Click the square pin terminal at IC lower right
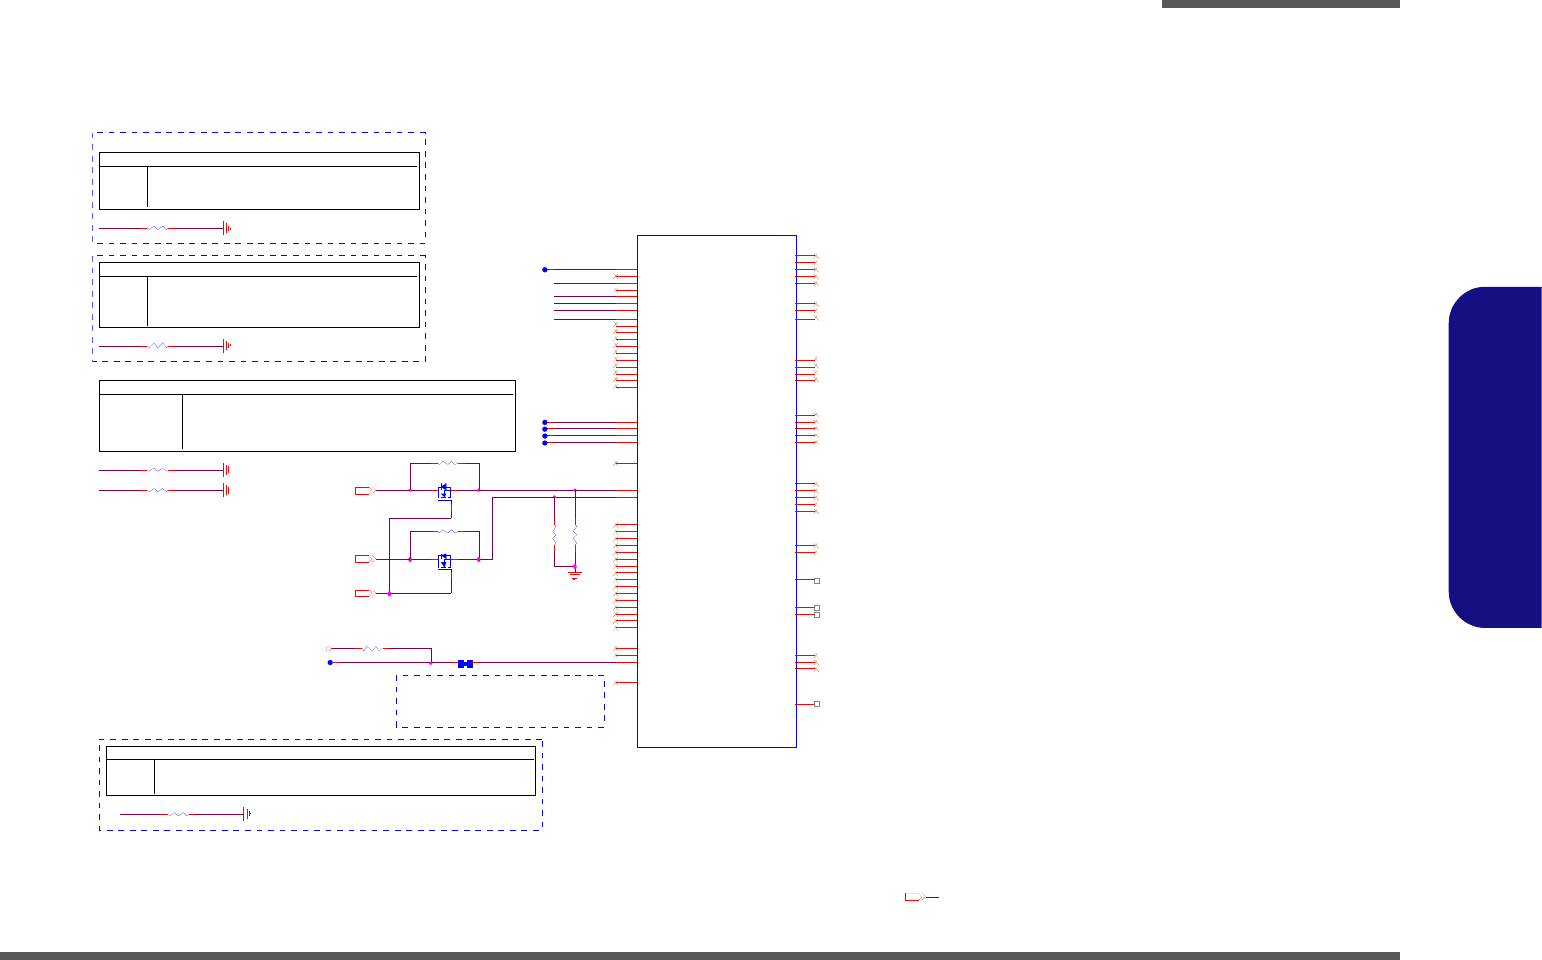Viewport: 1542px width, 960px height. pyautogui.click(x=817, y=704)
